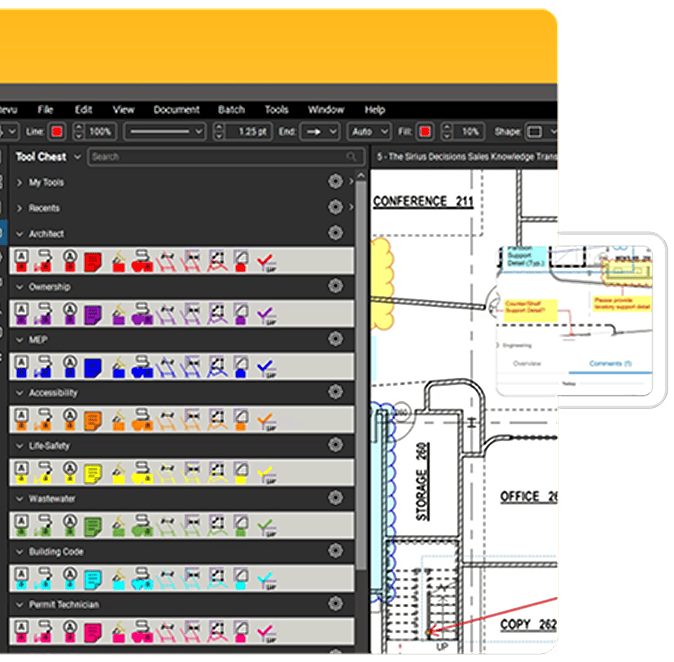Select the pink note tool in Permit Technician row
Image resolution: width=674 pixels, height=662 pixels.
(x=93, y=633)
